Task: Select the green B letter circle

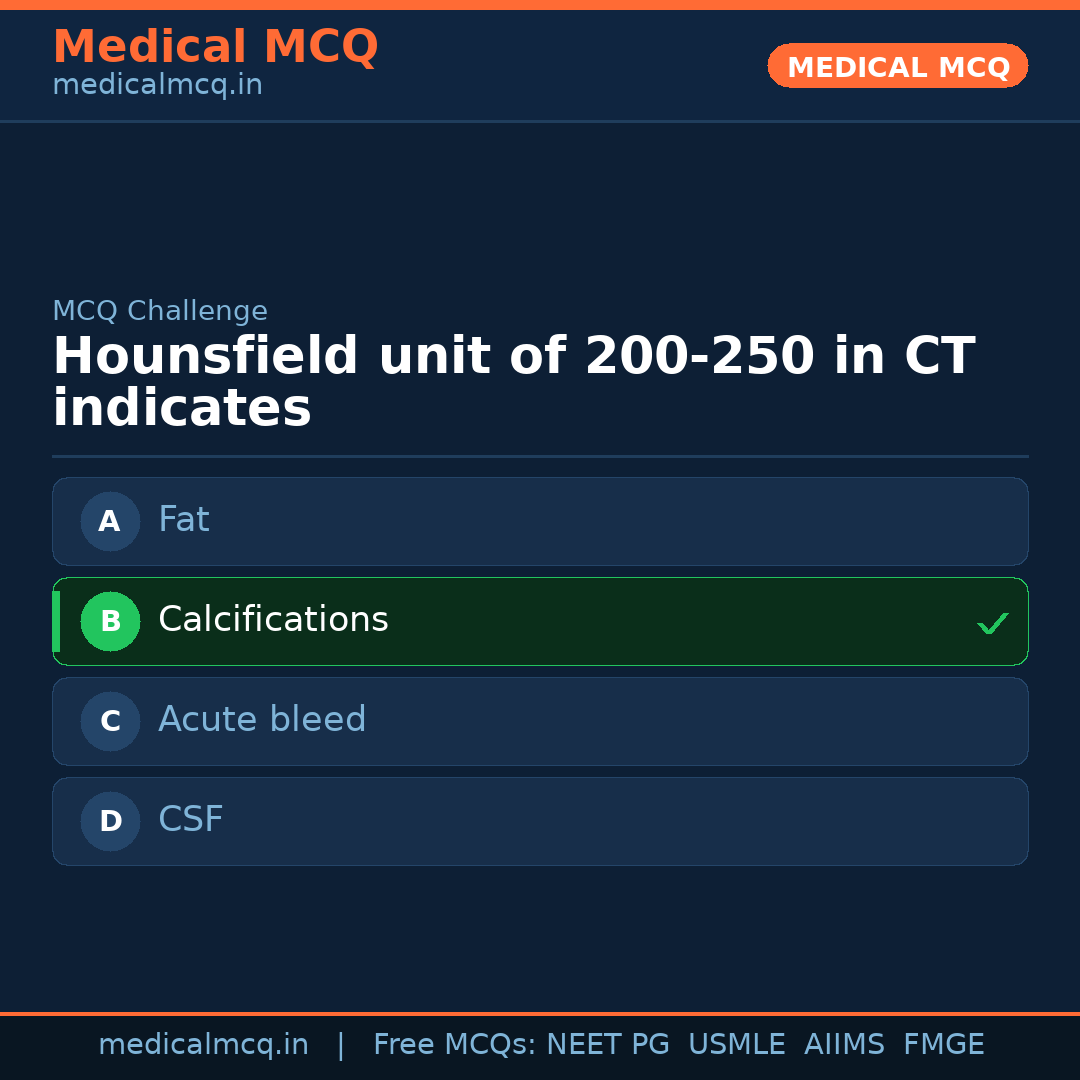Action: [x=110, y=621]
